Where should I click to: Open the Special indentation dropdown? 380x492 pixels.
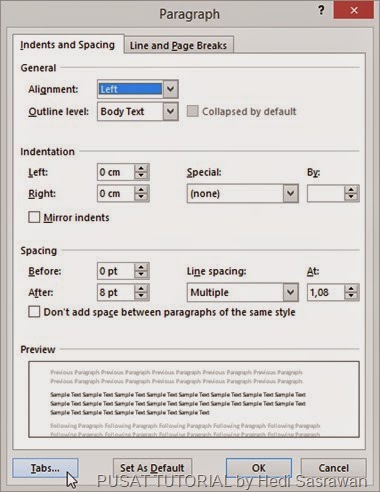point(290,193)
